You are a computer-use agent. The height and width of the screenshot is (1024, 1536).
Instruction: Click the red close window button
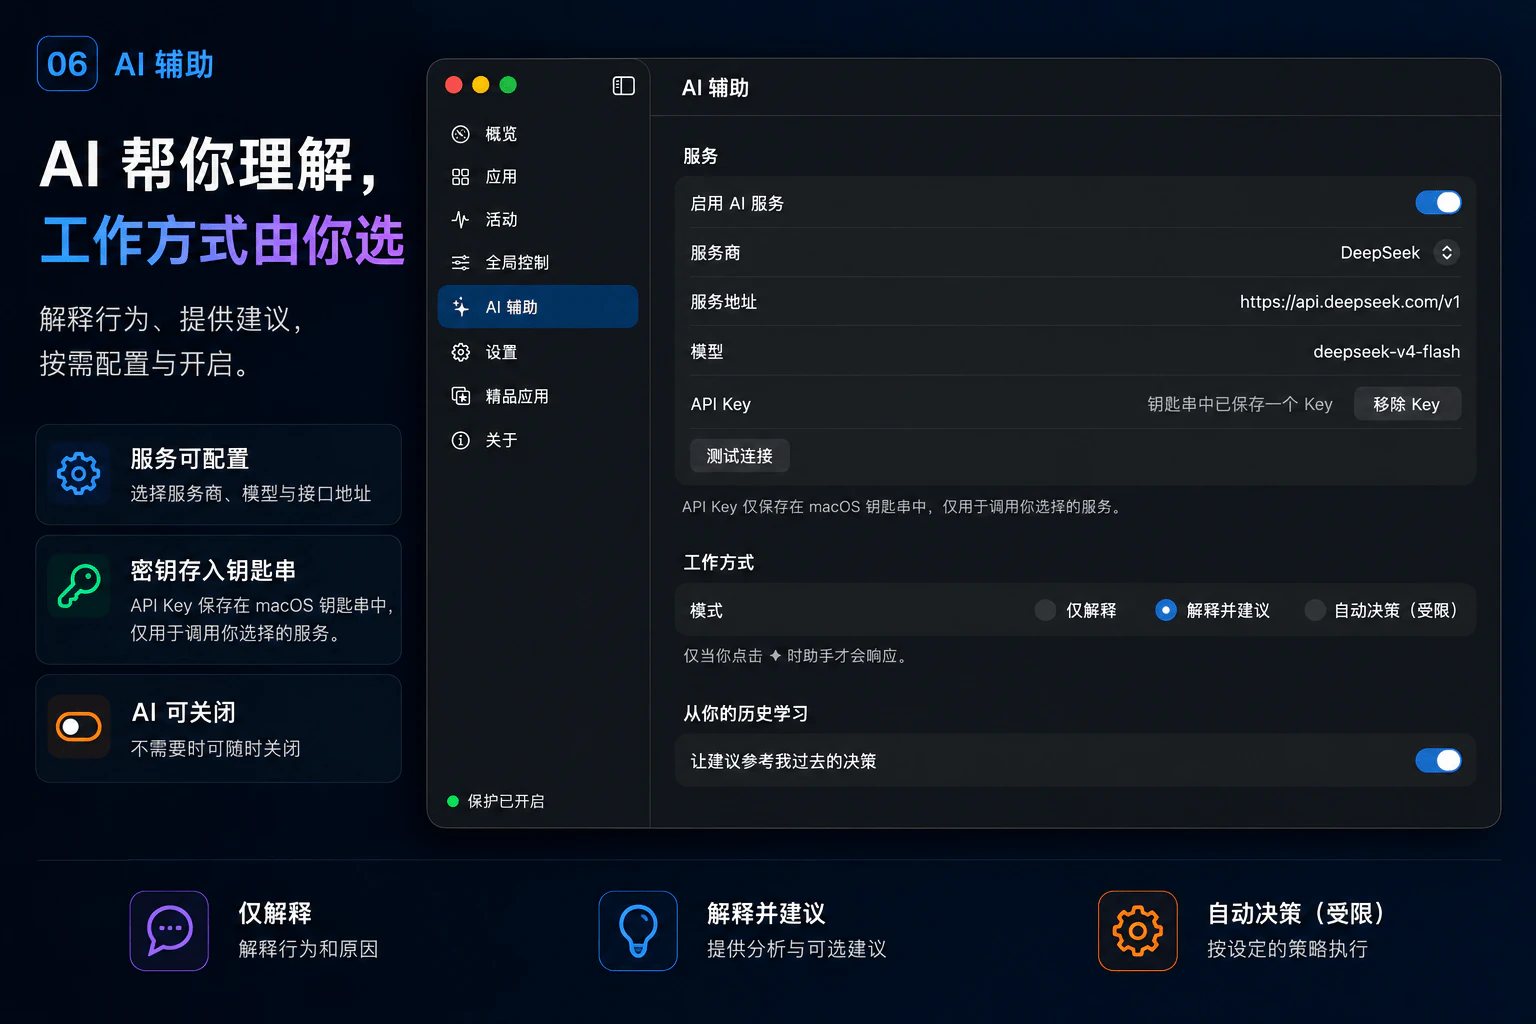[453, 85]
